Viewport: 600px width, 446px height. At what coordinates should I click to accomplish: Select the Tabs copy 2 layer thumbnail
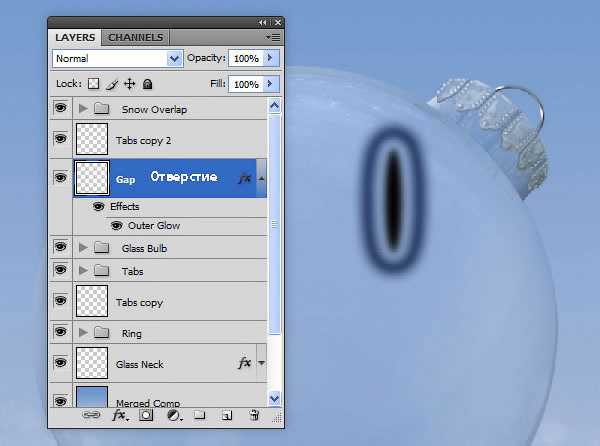click(x=92, y=138)
